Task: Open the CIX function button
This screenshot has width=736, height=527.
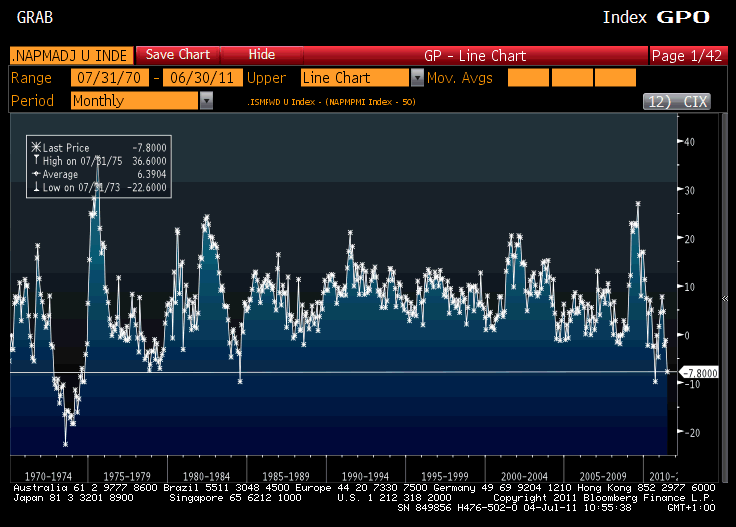Action: (675, 101)
